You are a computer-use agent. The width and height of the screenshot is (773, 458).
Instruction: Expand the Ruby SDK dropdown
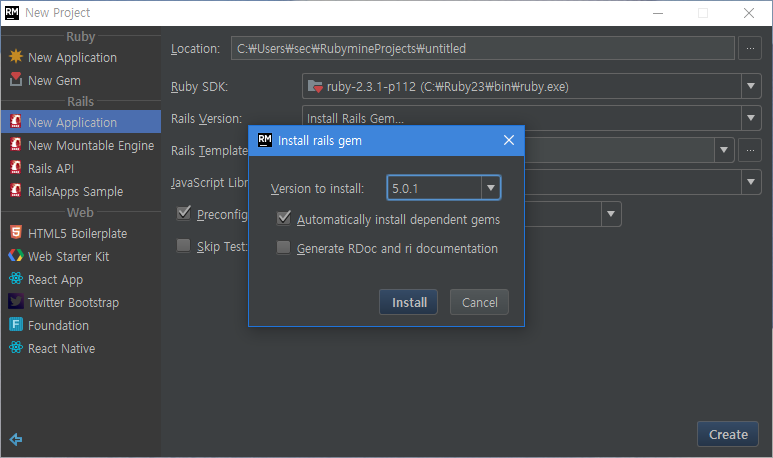[x=751, y=86]
